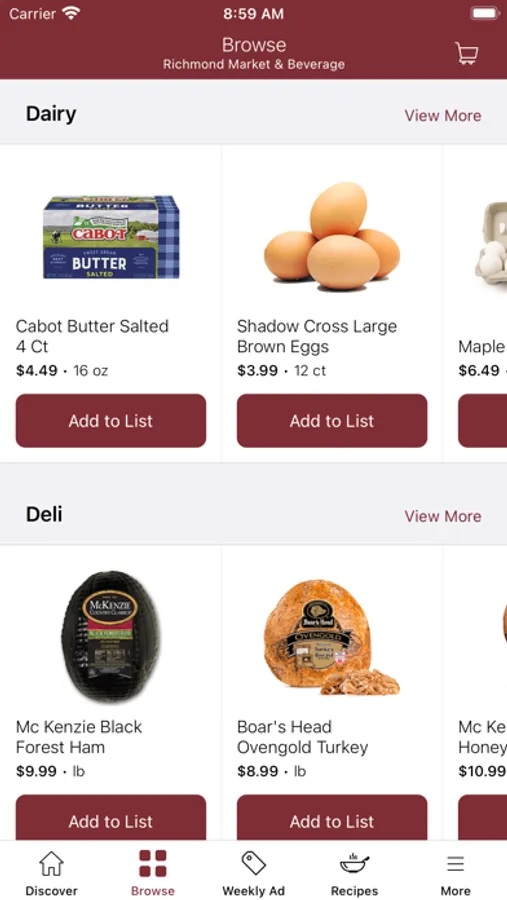Open the Cabot Butter product image

(x=111, y=237)
